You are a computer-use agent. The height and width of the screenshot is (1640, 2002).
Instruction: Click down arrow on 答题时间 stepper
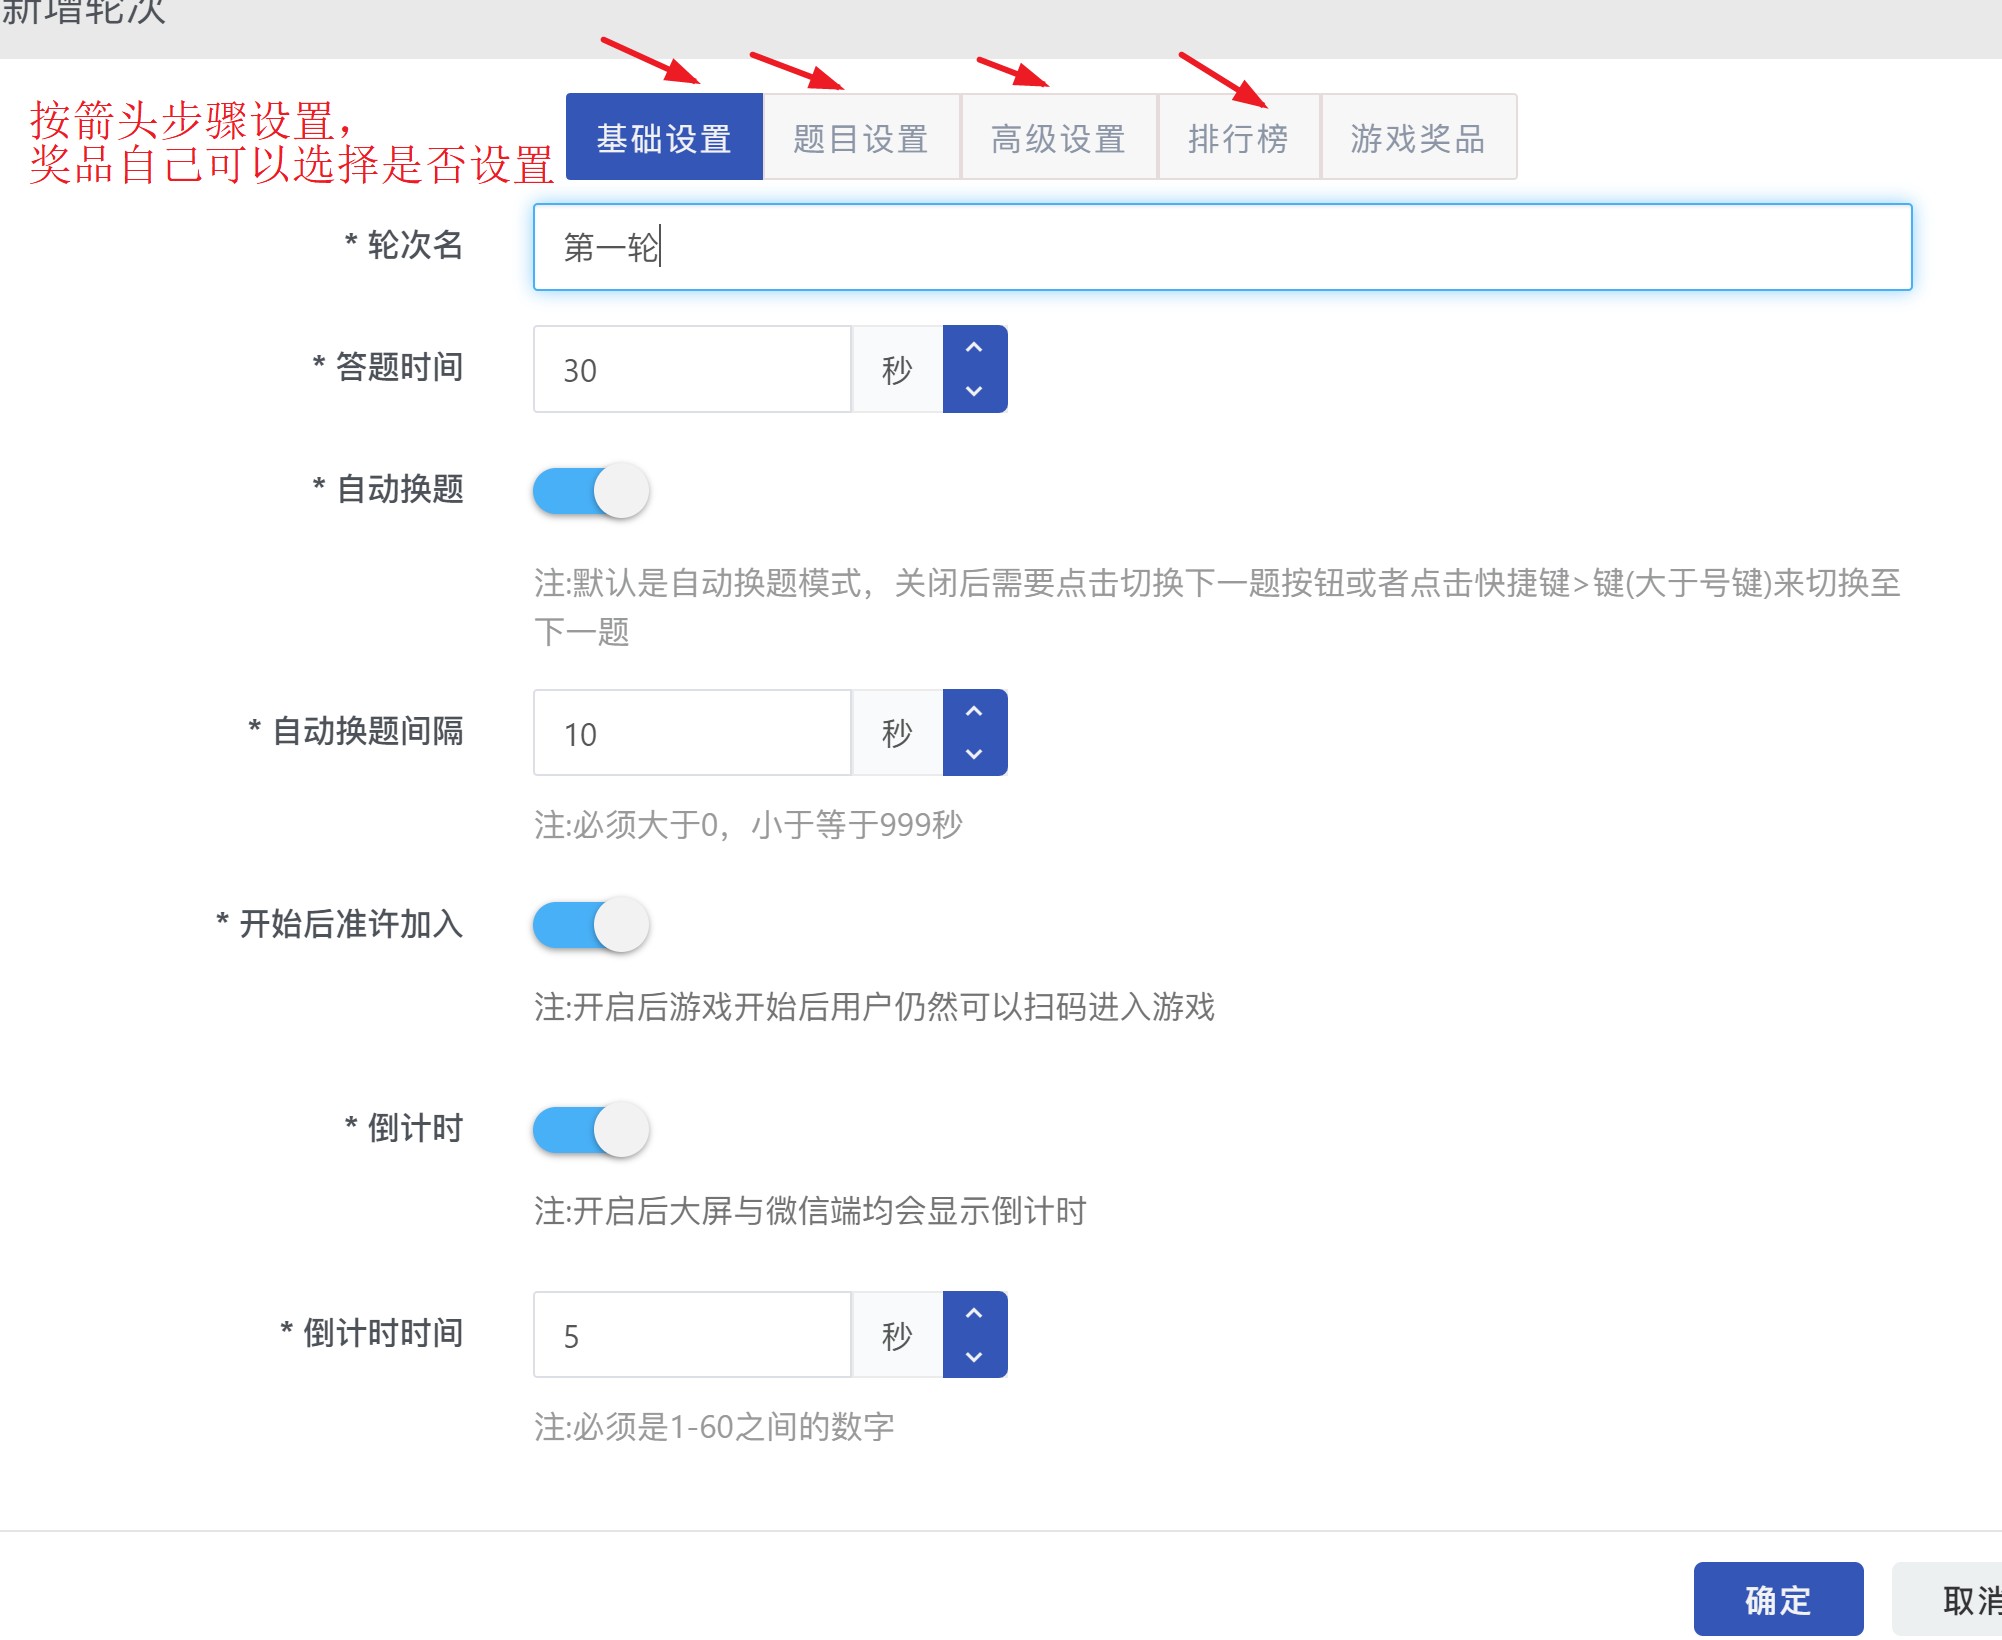(x=974, y=391)
